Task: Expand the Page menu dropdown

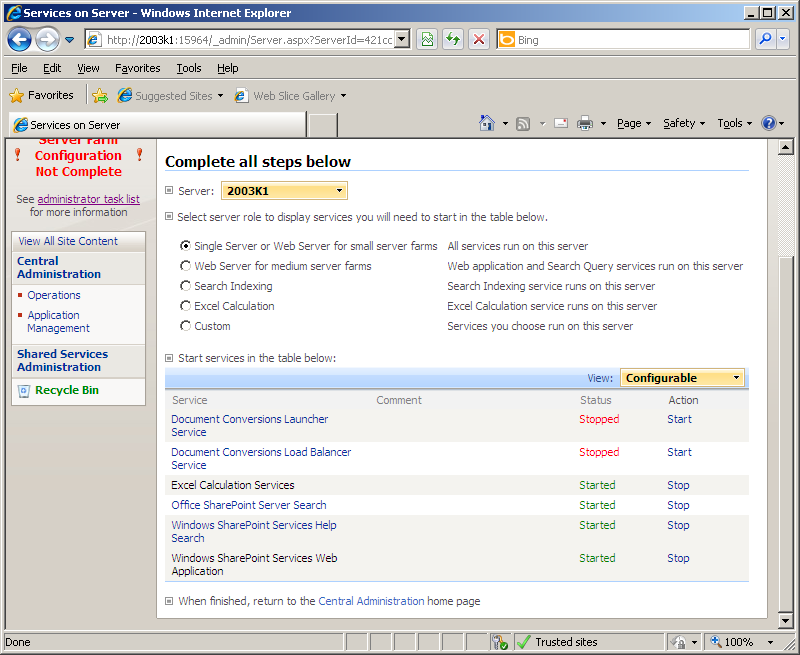Action: click(634, 123)
